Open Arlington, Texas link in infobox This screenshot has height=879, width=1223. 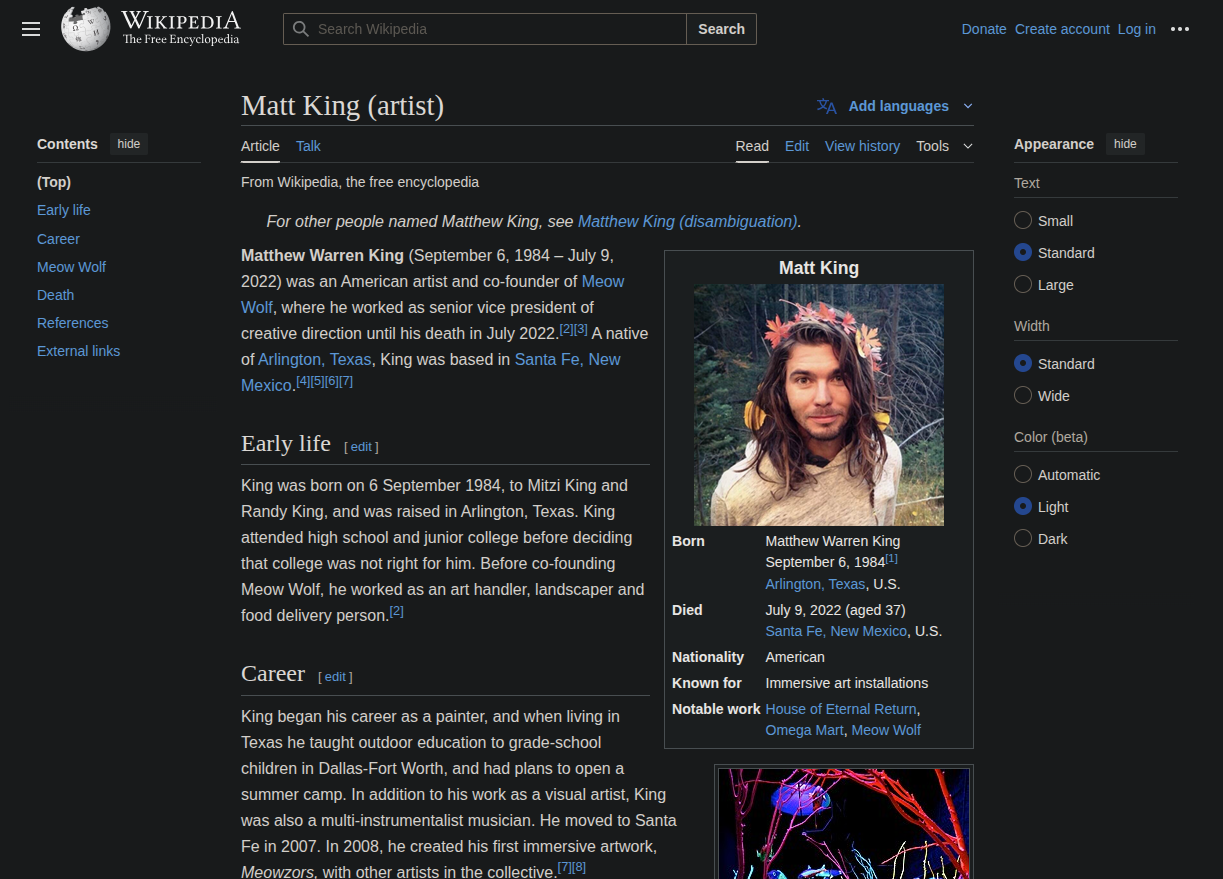815,584
